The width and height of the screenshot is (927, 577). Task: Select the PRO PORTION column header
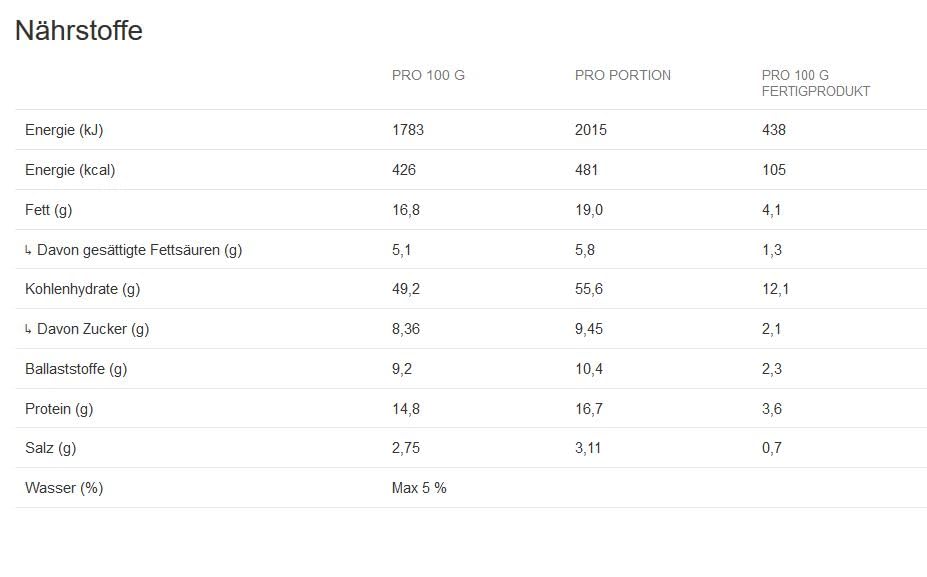click(x=623, y=76)
